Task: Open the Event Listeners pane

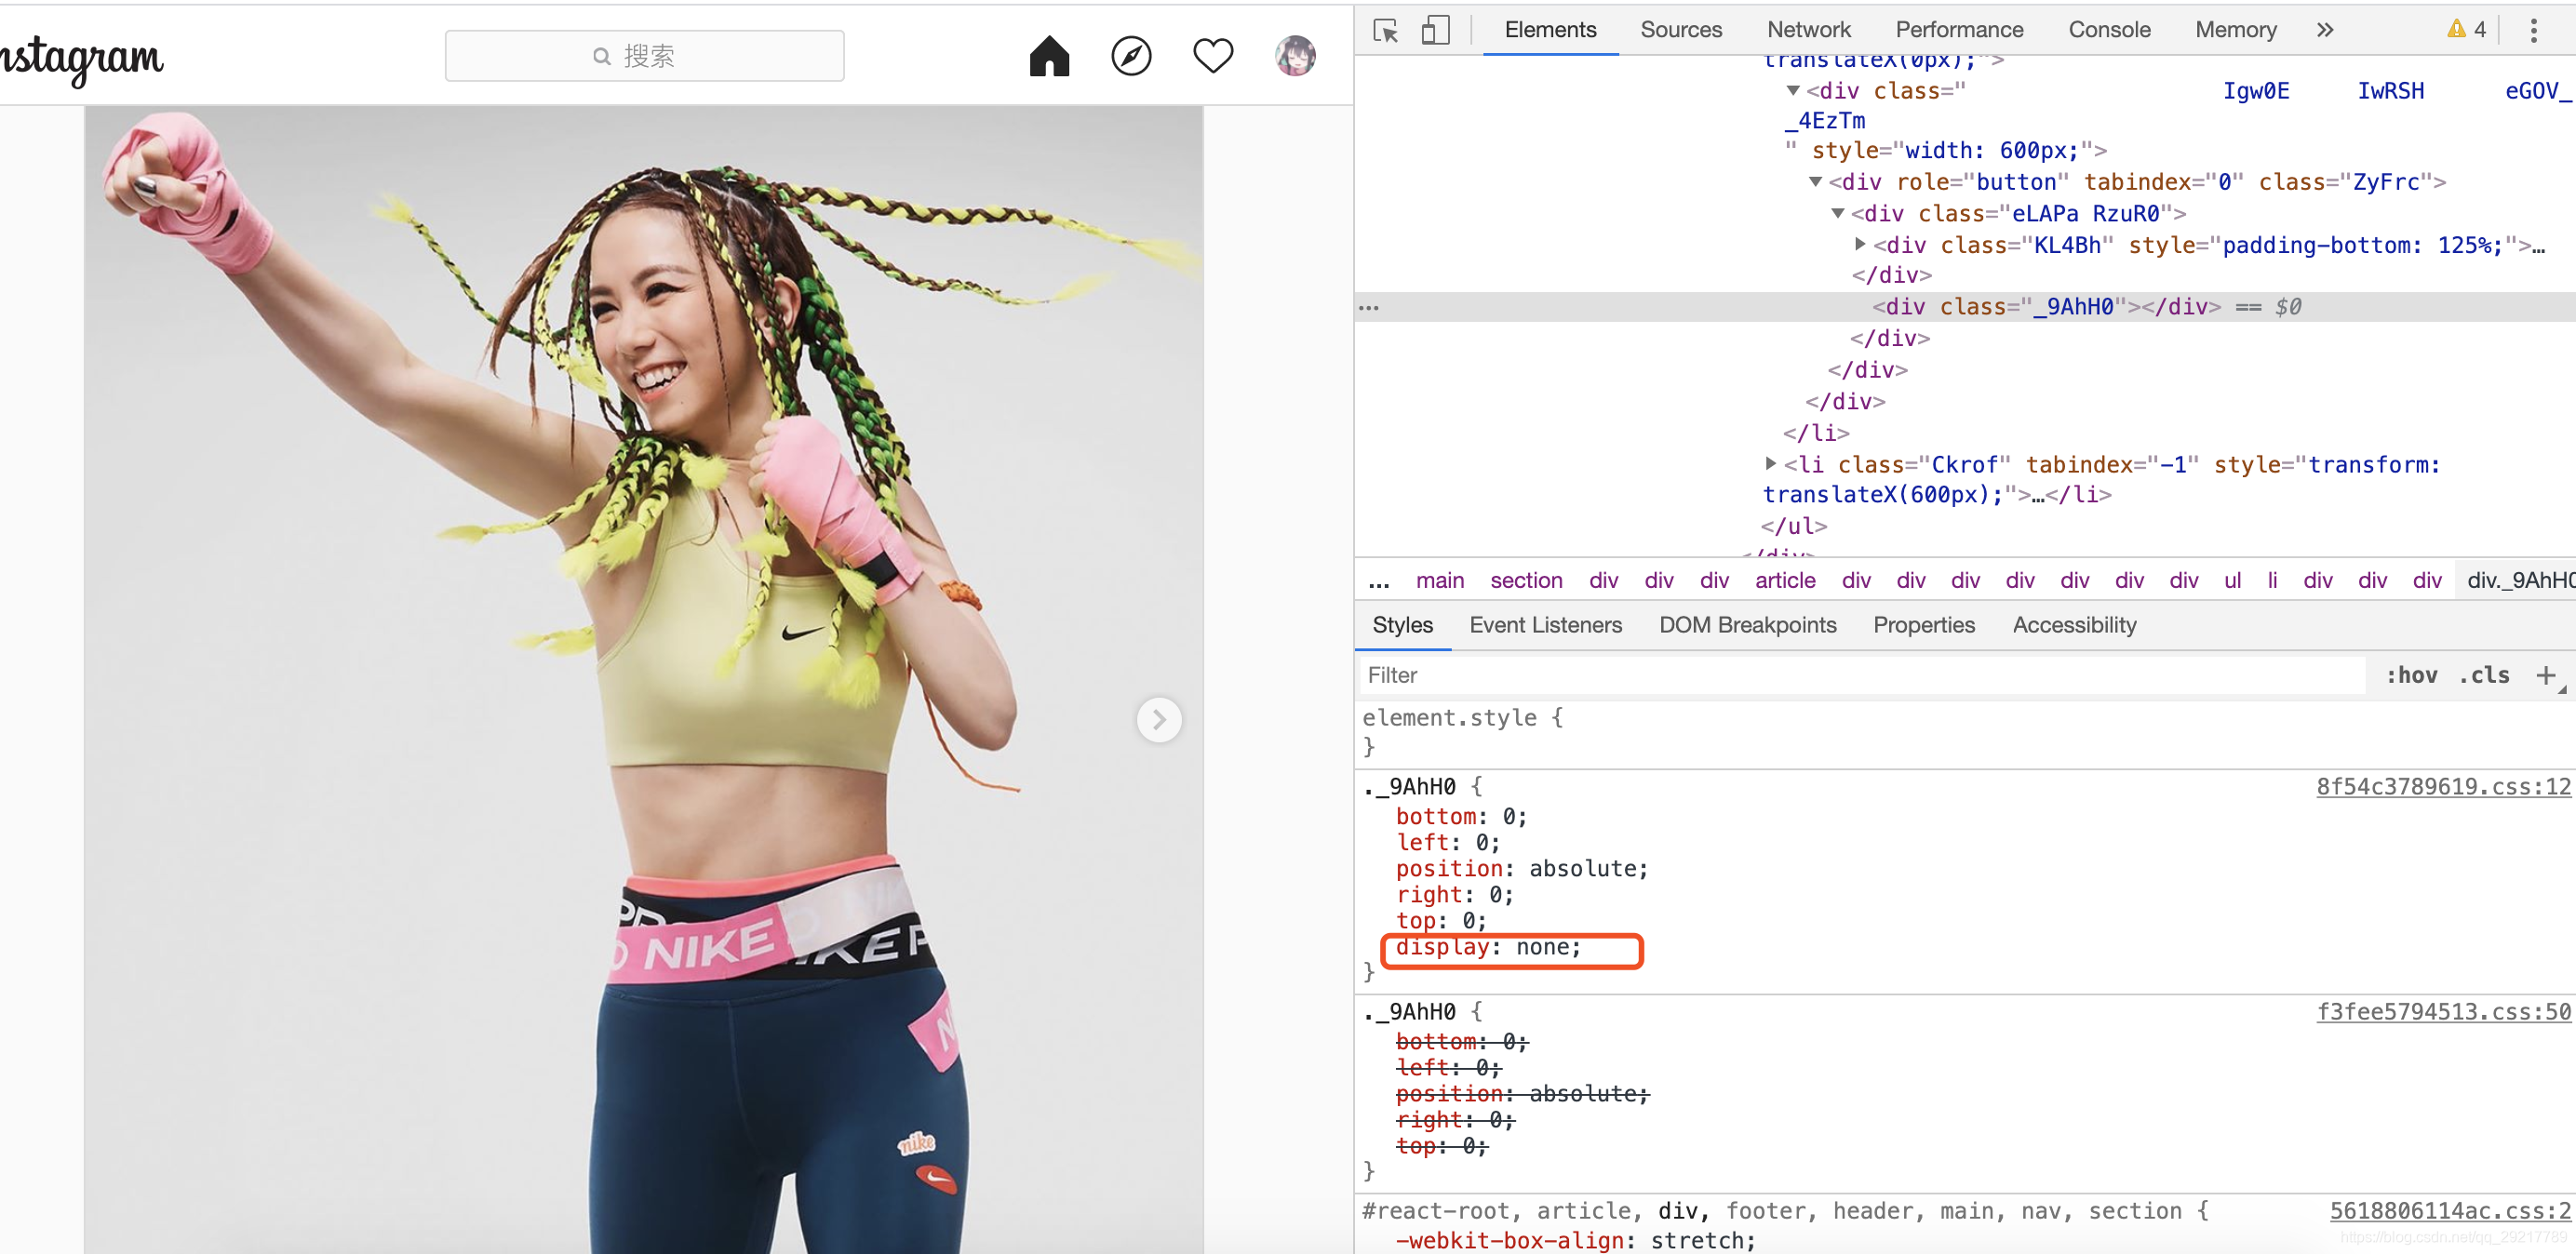Action: (1545, 626)
